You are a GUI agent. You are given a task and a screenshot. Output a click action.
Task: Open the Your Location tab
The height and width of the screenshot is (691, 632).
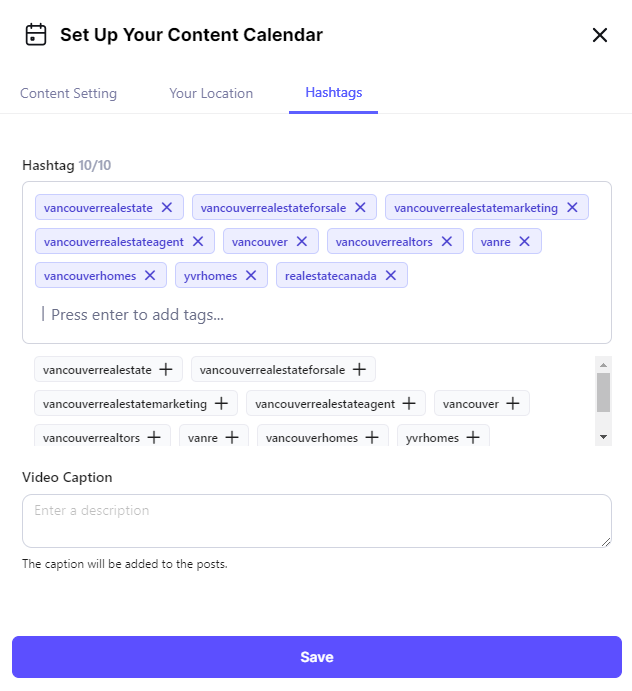pos(211,93)
